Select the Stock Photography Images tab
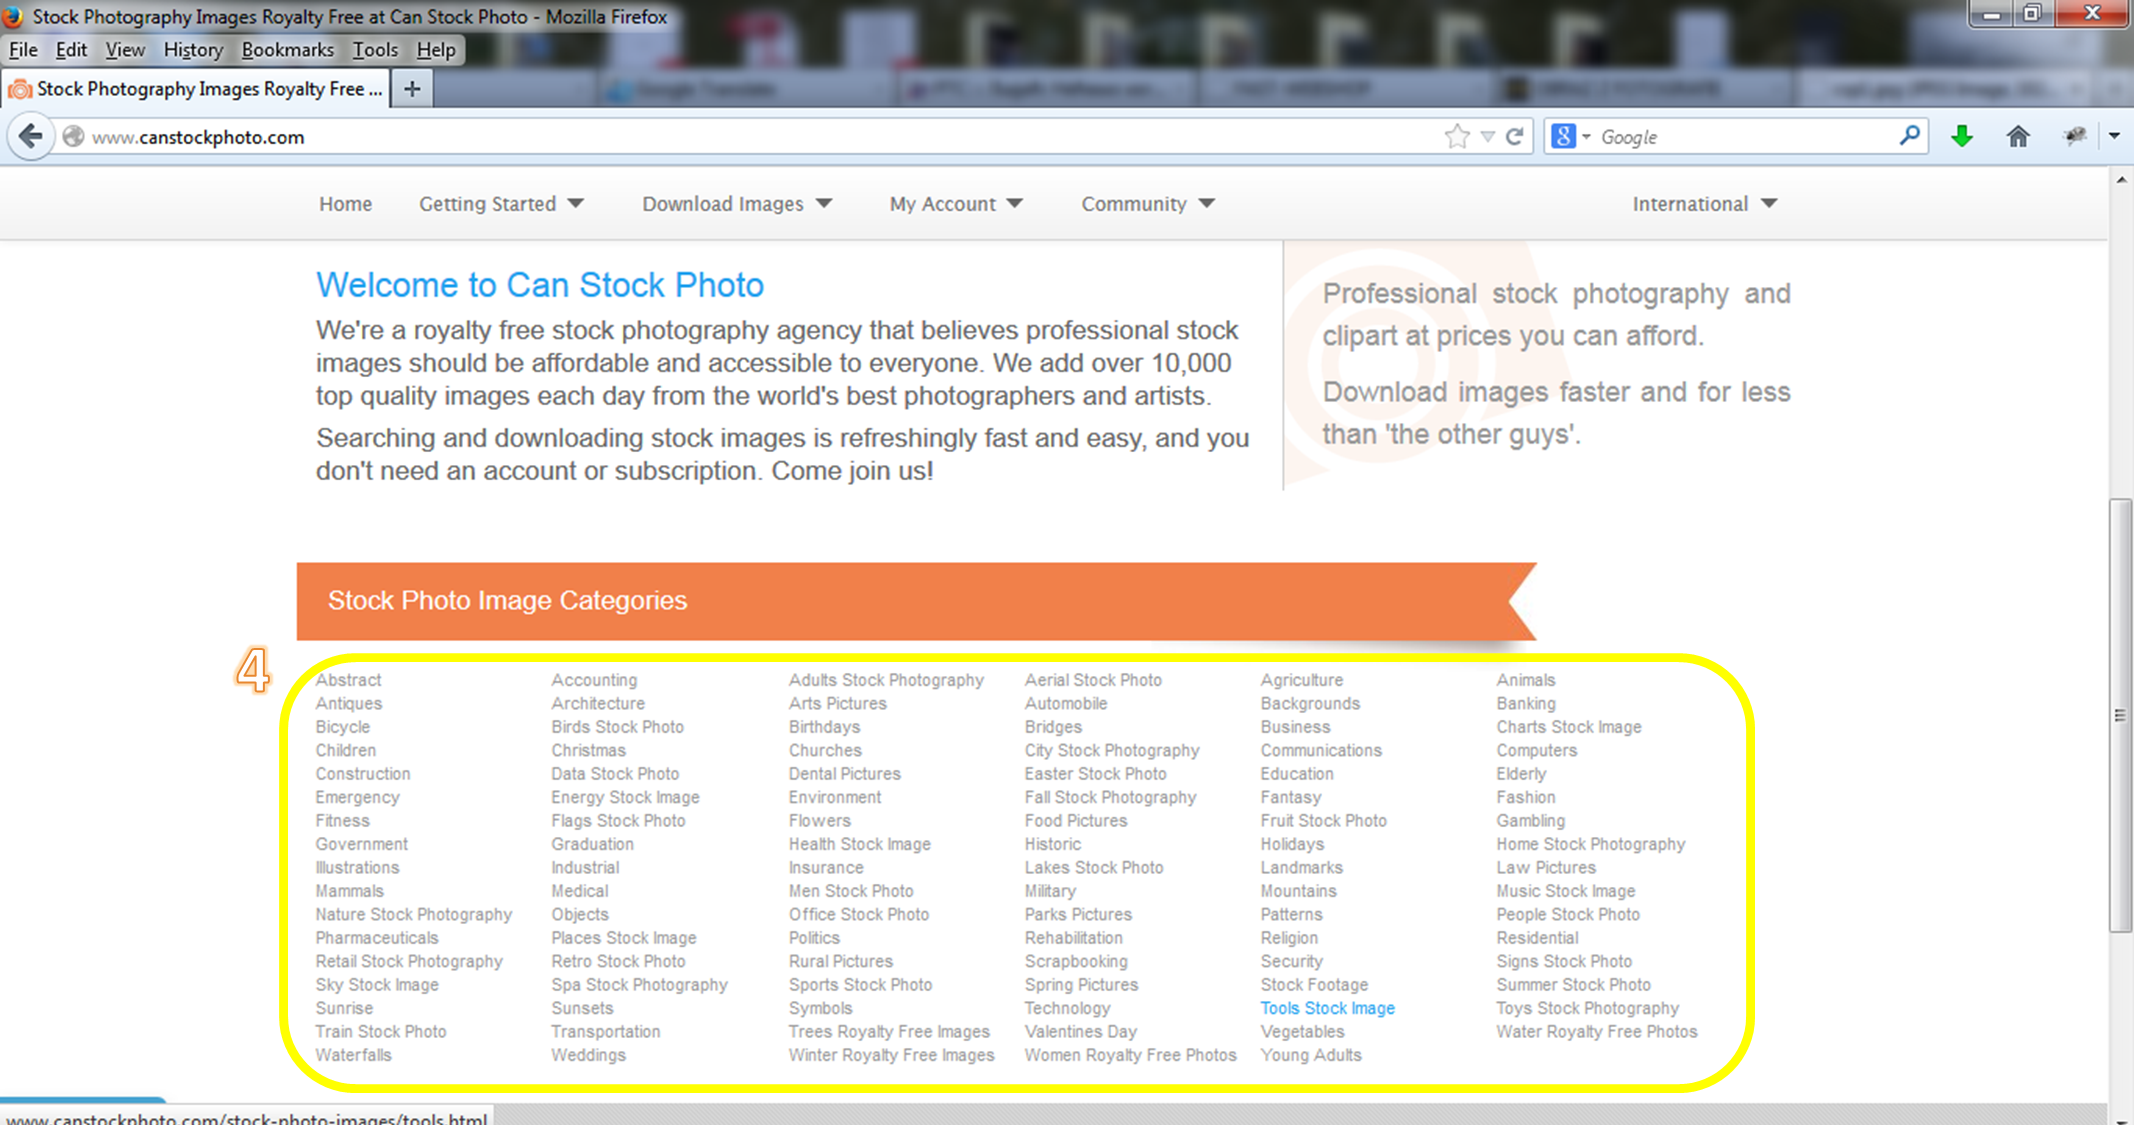The height and width of the screenshot is (1125, 2134). pyautogui.click(x=196, y=89)
